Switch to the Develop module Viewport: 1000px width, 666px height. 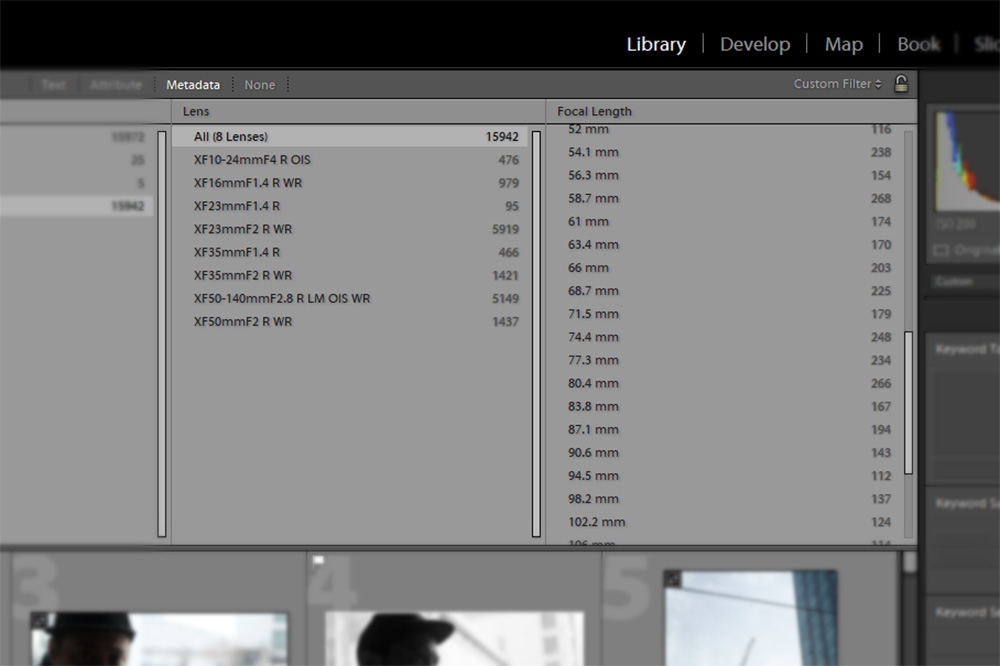click(755, 44)
